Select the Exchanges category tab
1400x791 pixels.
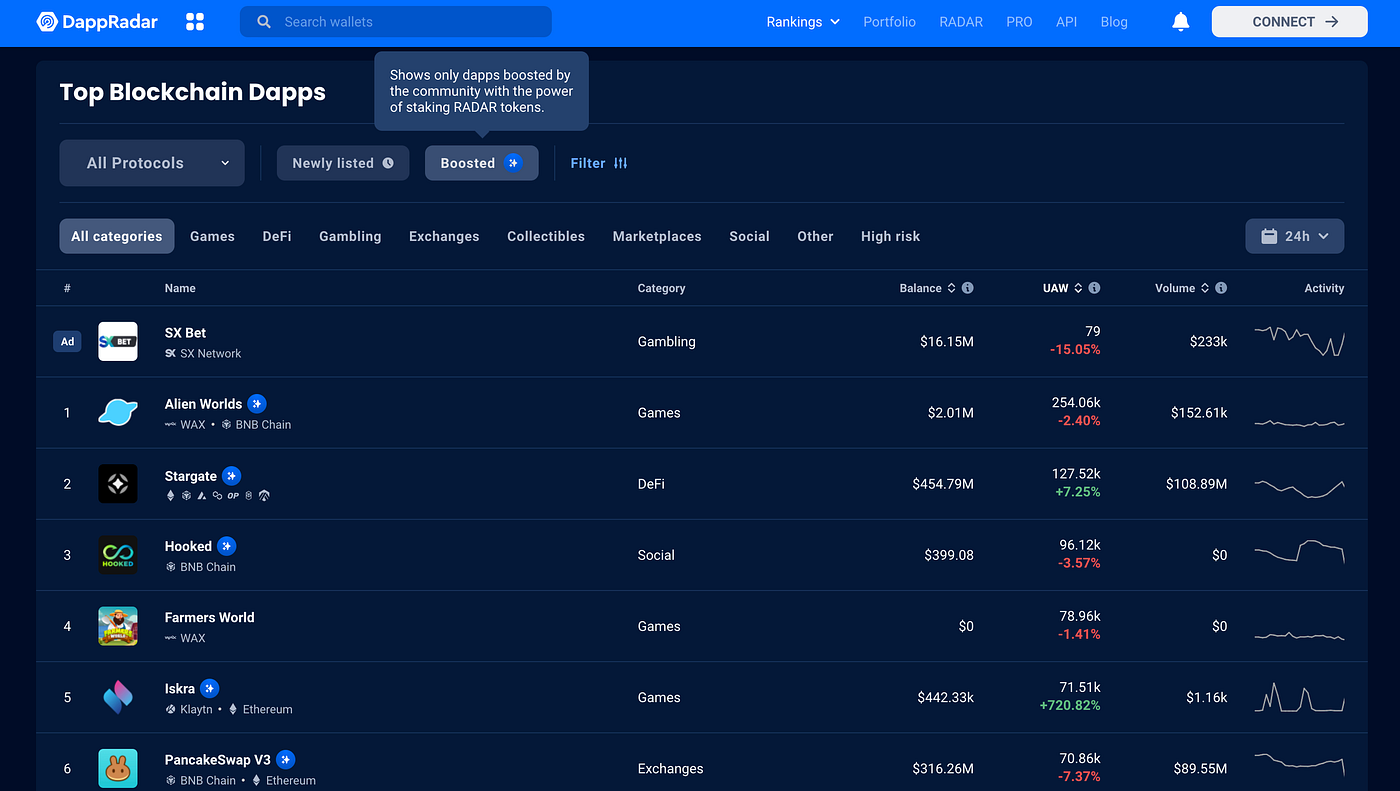[444, 236]
